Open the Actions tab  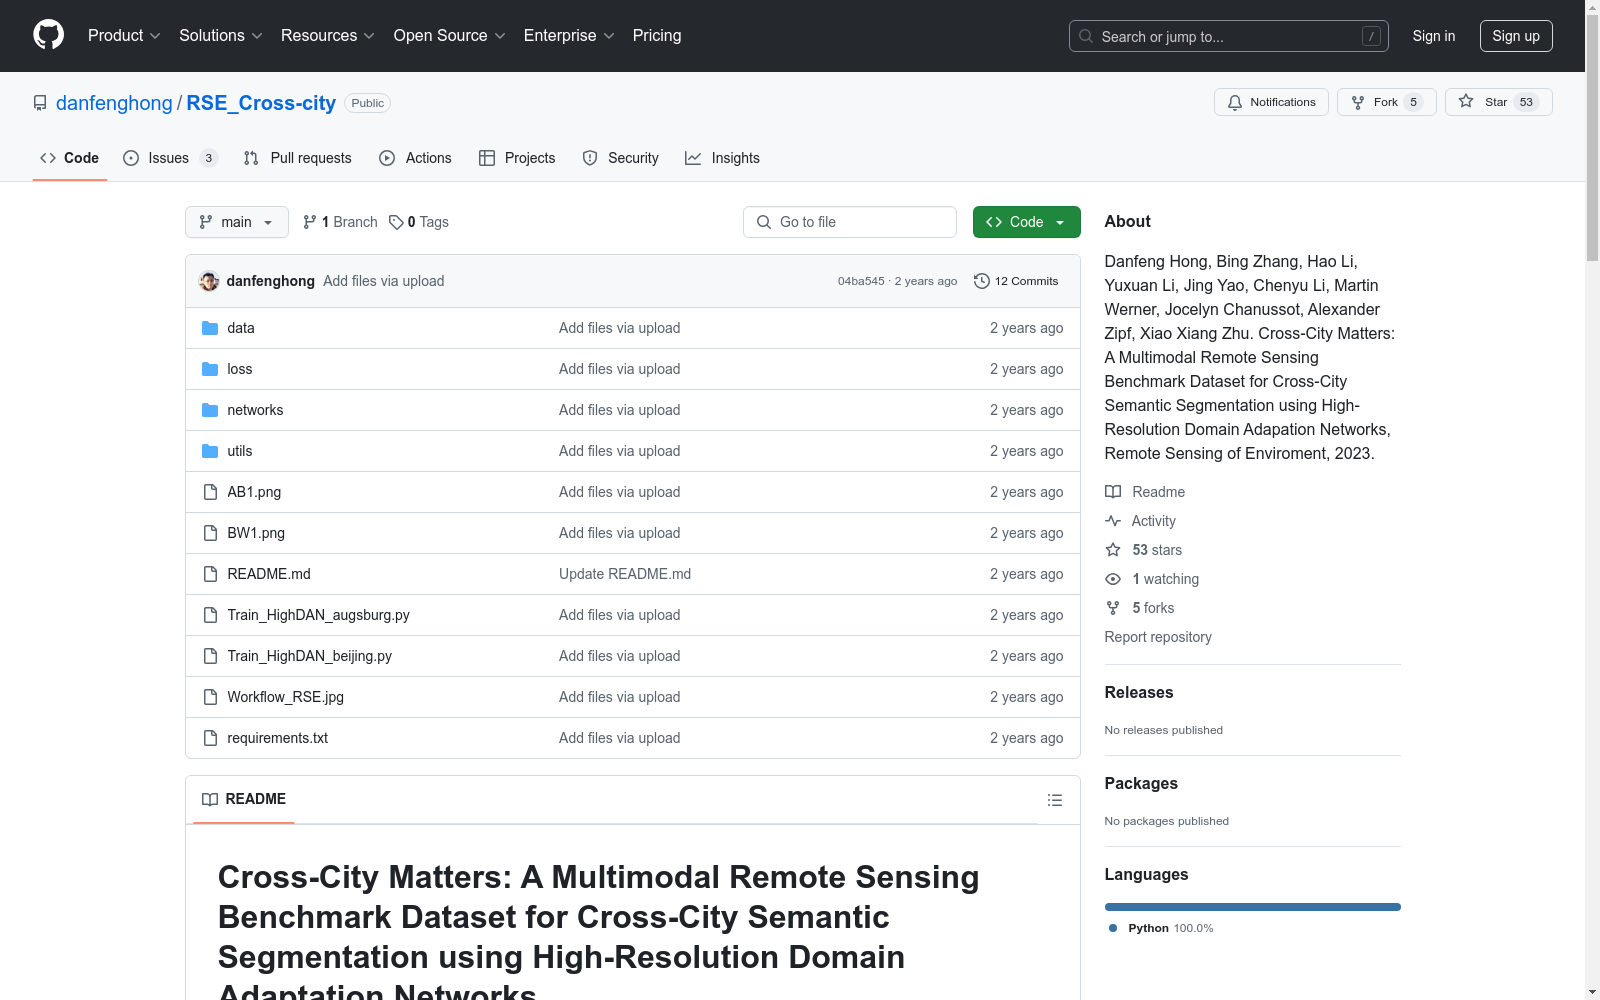(x=415, y=158)
